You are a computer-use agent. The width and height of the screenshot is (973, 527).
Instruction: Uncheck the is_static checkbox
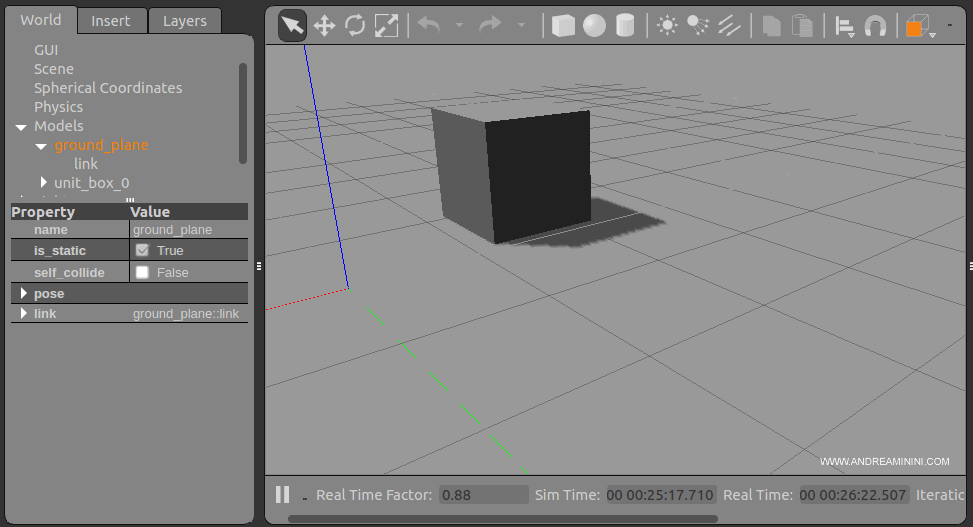(x=142, y=250)
